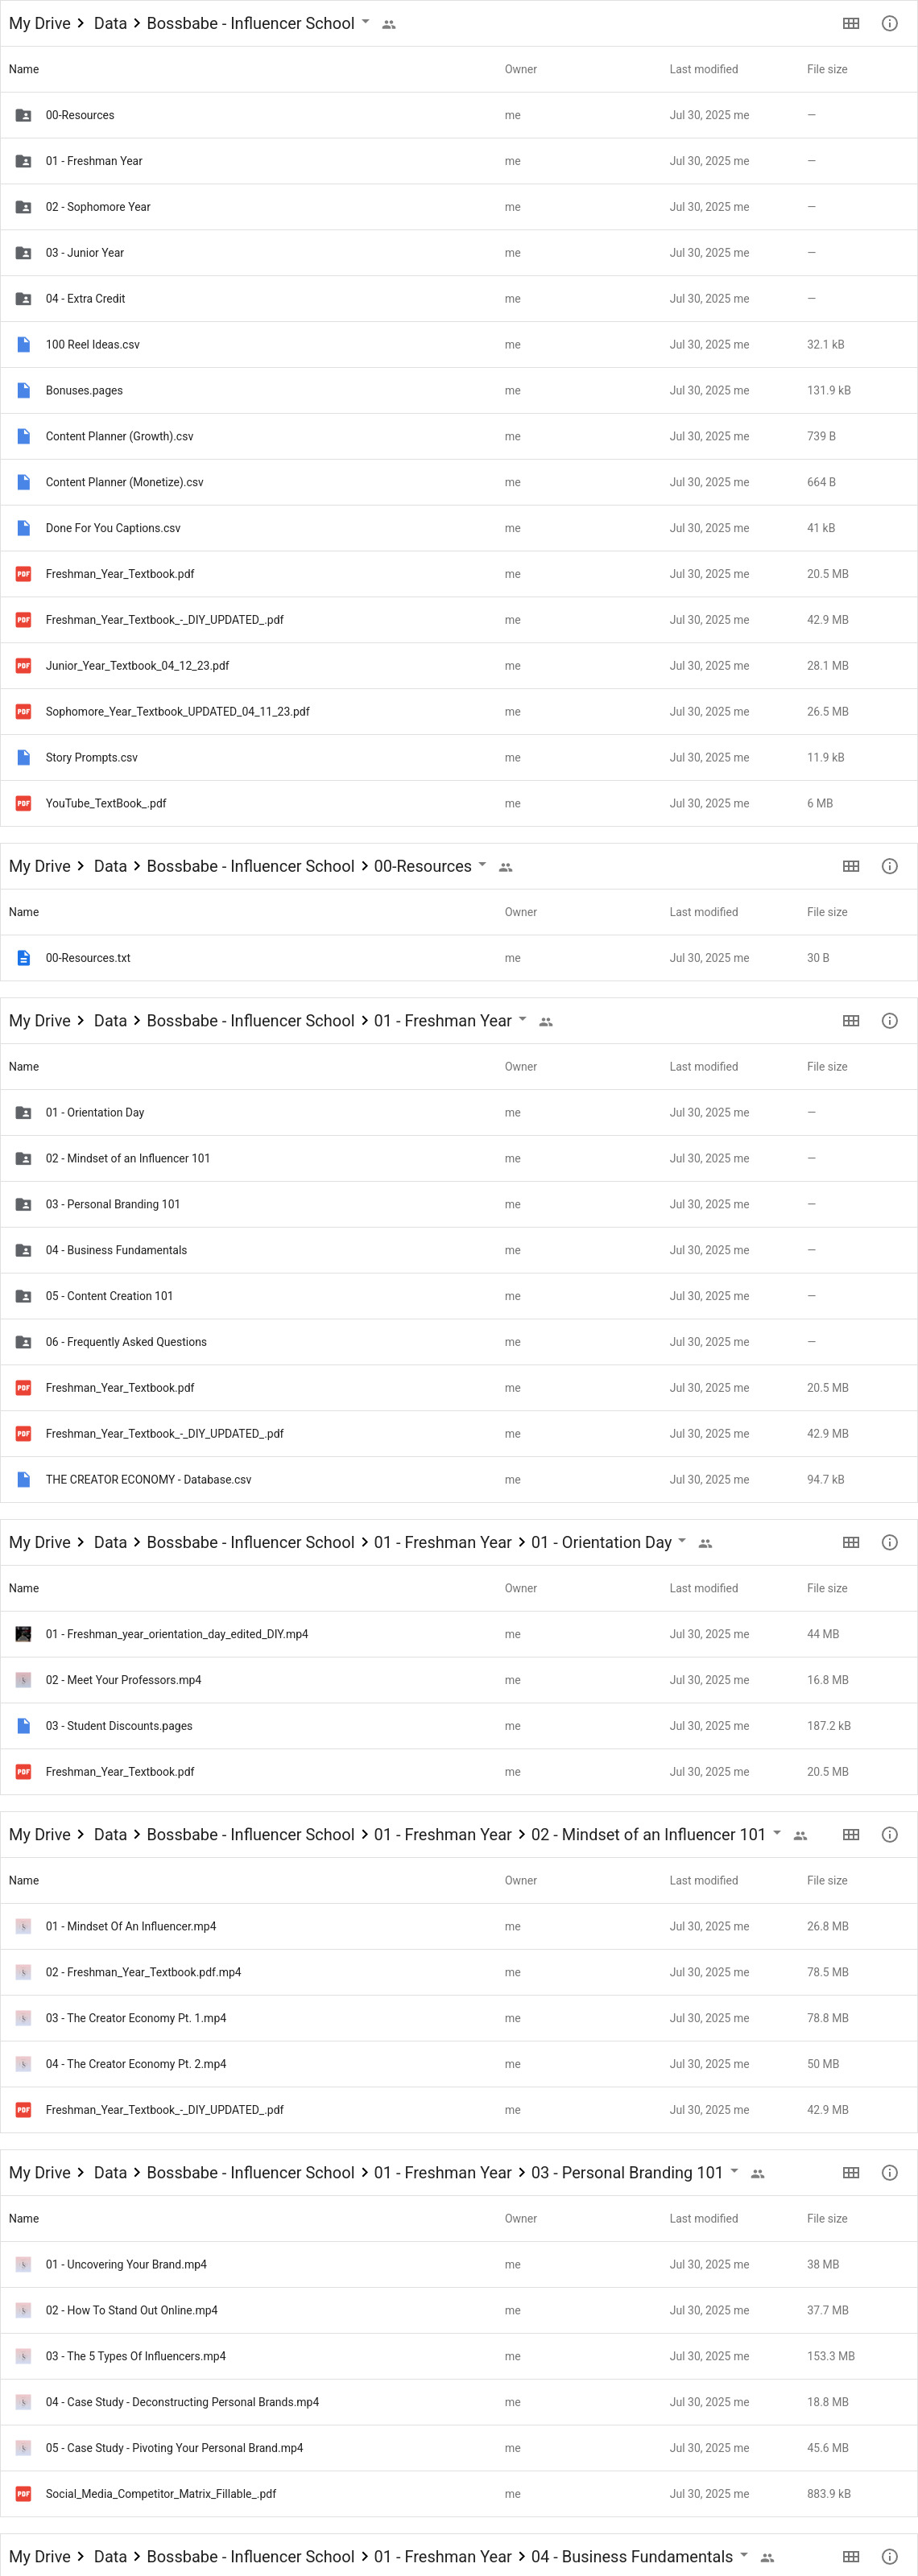Viewport: 918px width, 2576px height.
Task: Click the PDF icon of Junior_Year_Textbook_04_12_23.pdf
Action: click(23, 666)
